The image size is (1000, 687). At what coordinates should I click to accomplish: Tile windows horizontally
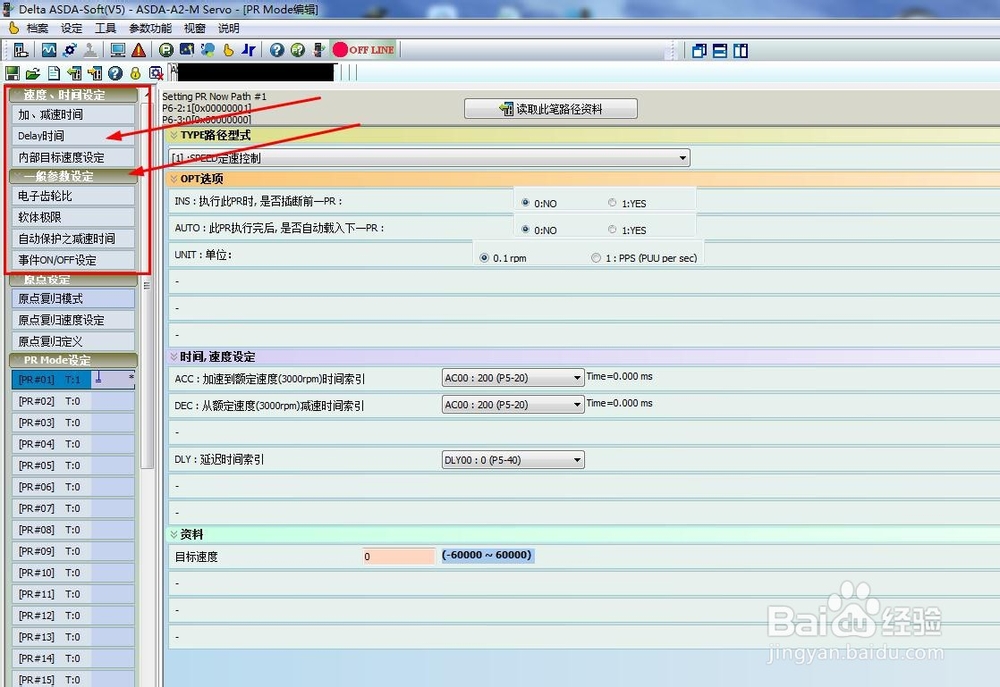pyautogui.click(x=719, y=50)
